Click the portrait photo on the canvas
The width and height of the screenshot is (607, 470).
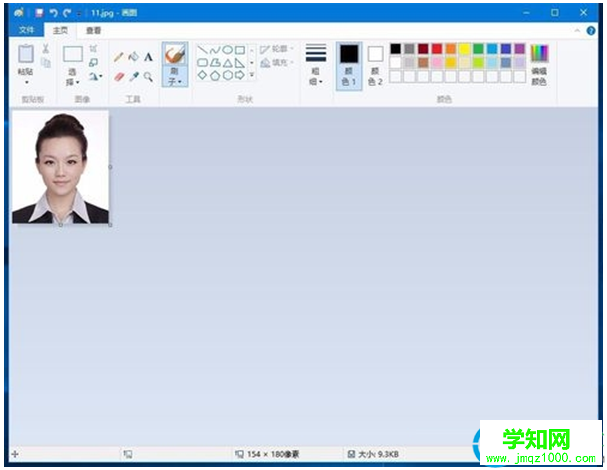(x=60, y=167)
